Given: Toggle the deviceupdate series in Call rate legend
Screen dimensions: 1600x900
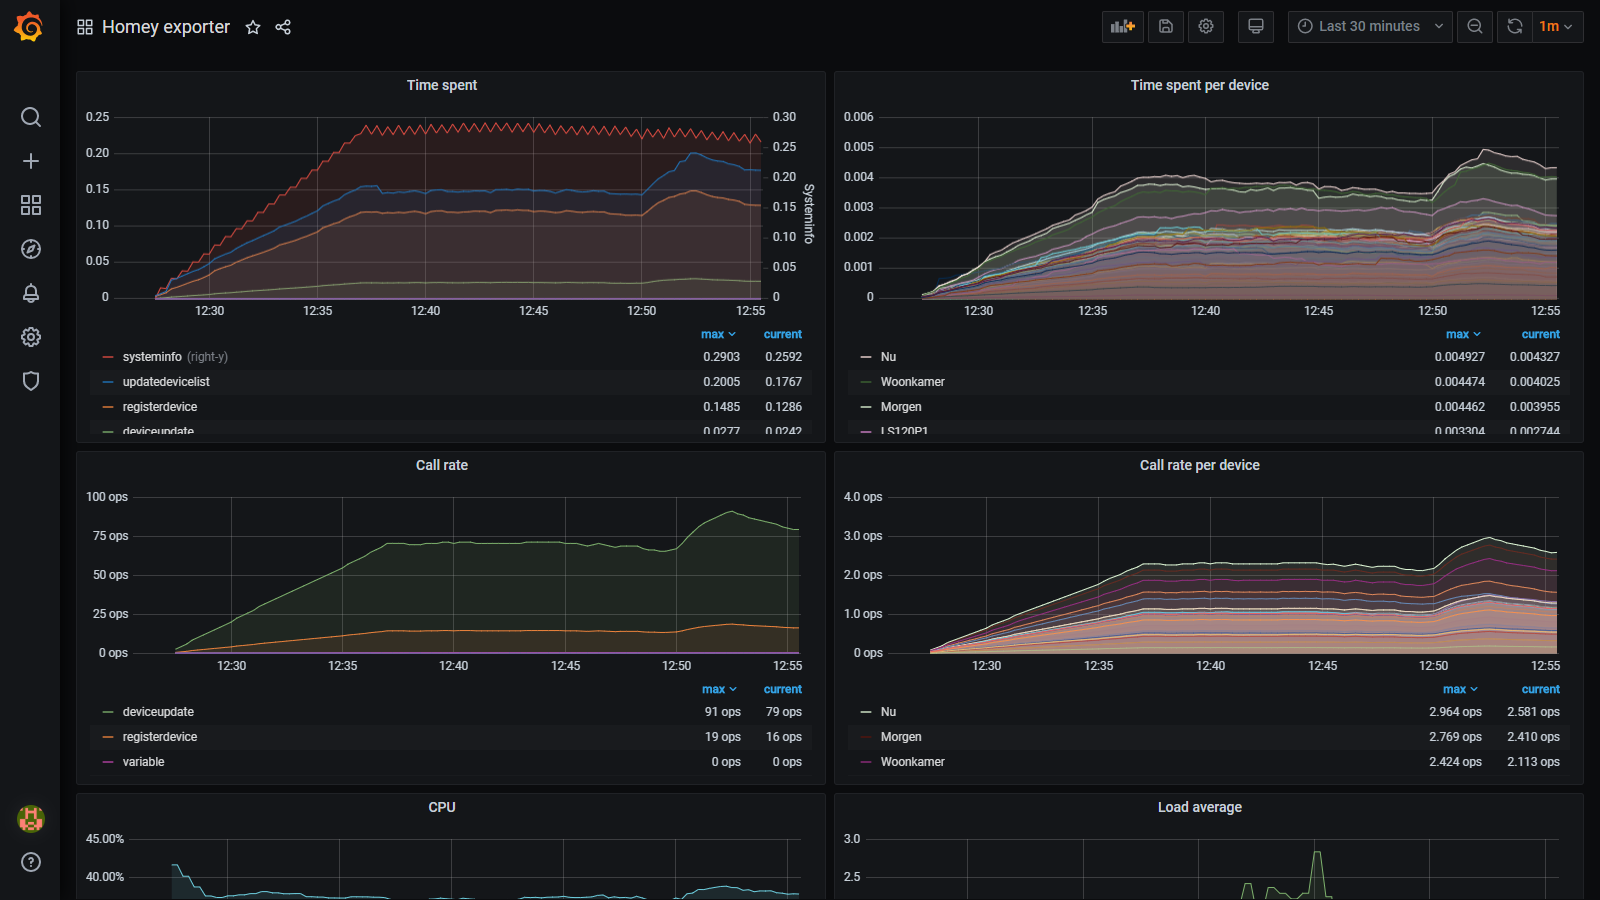Looking at the screenshot, I should coord(158,712).
